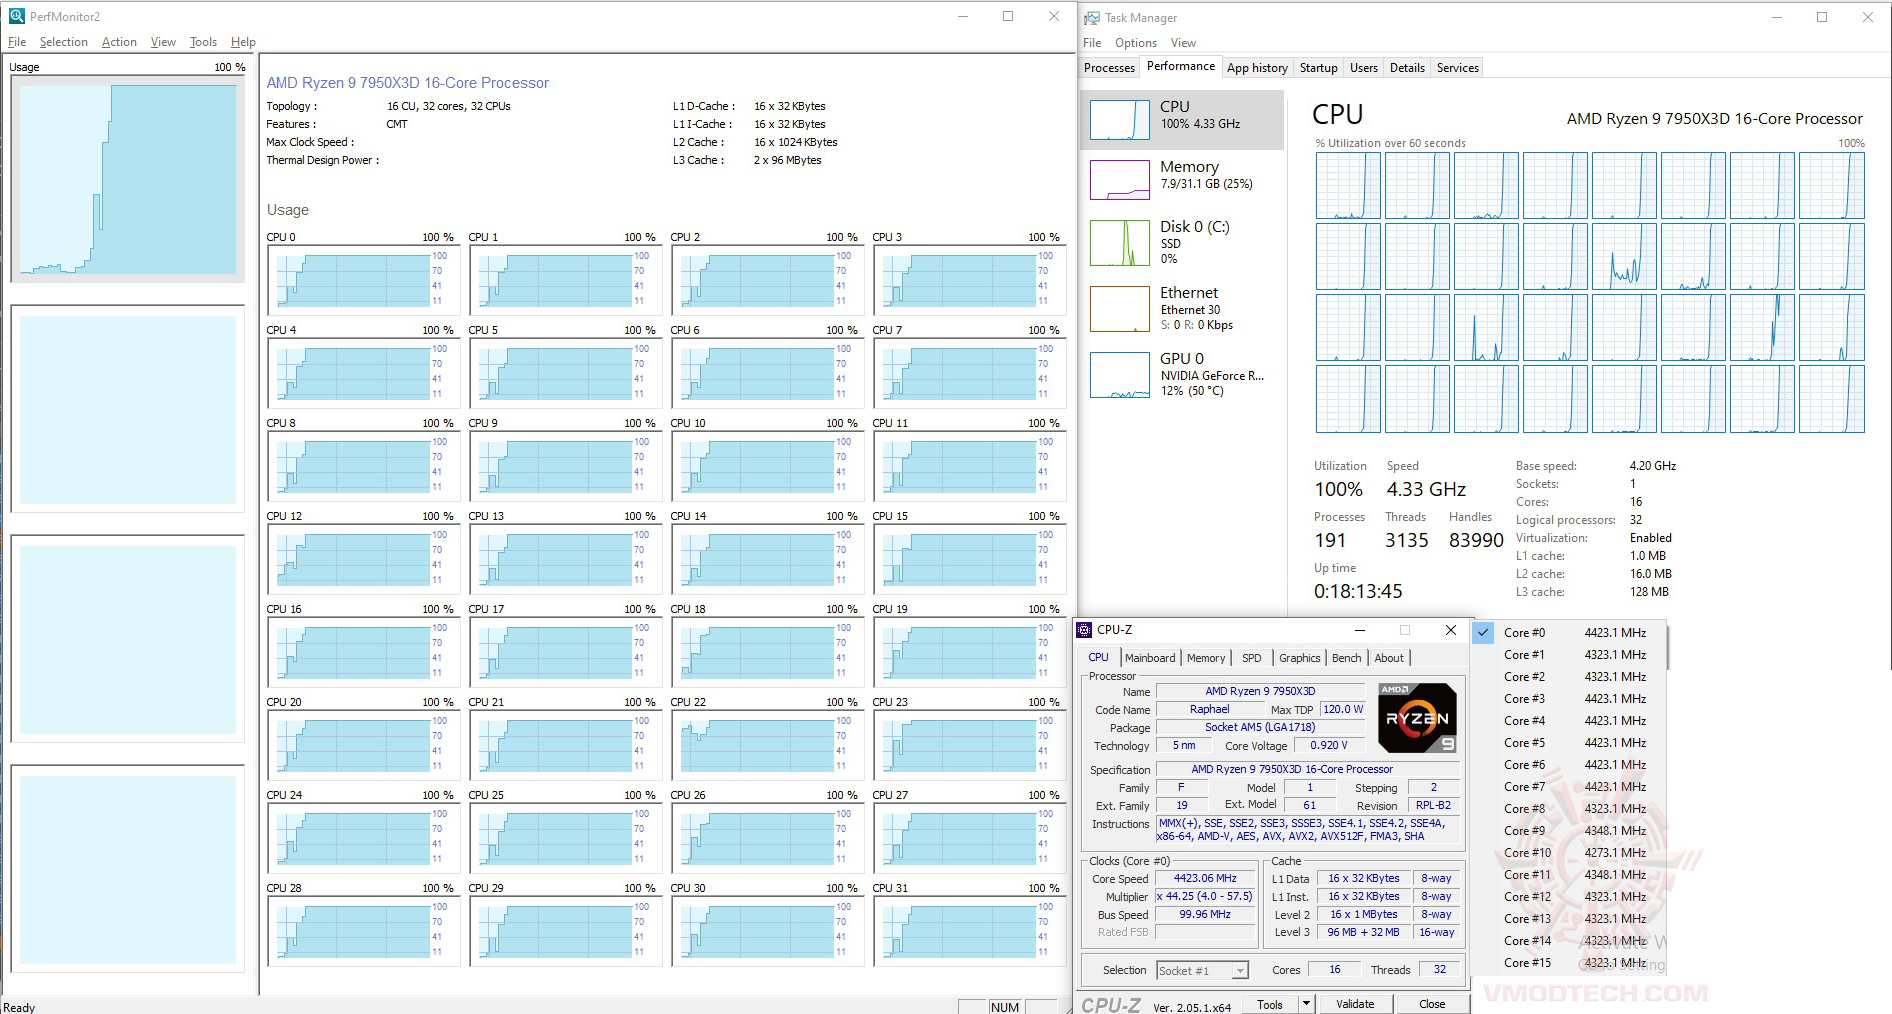Select the Ethernet mini graph icon
The width and height of the screenshot is (1892, 1014).
tap(1120, 309)
